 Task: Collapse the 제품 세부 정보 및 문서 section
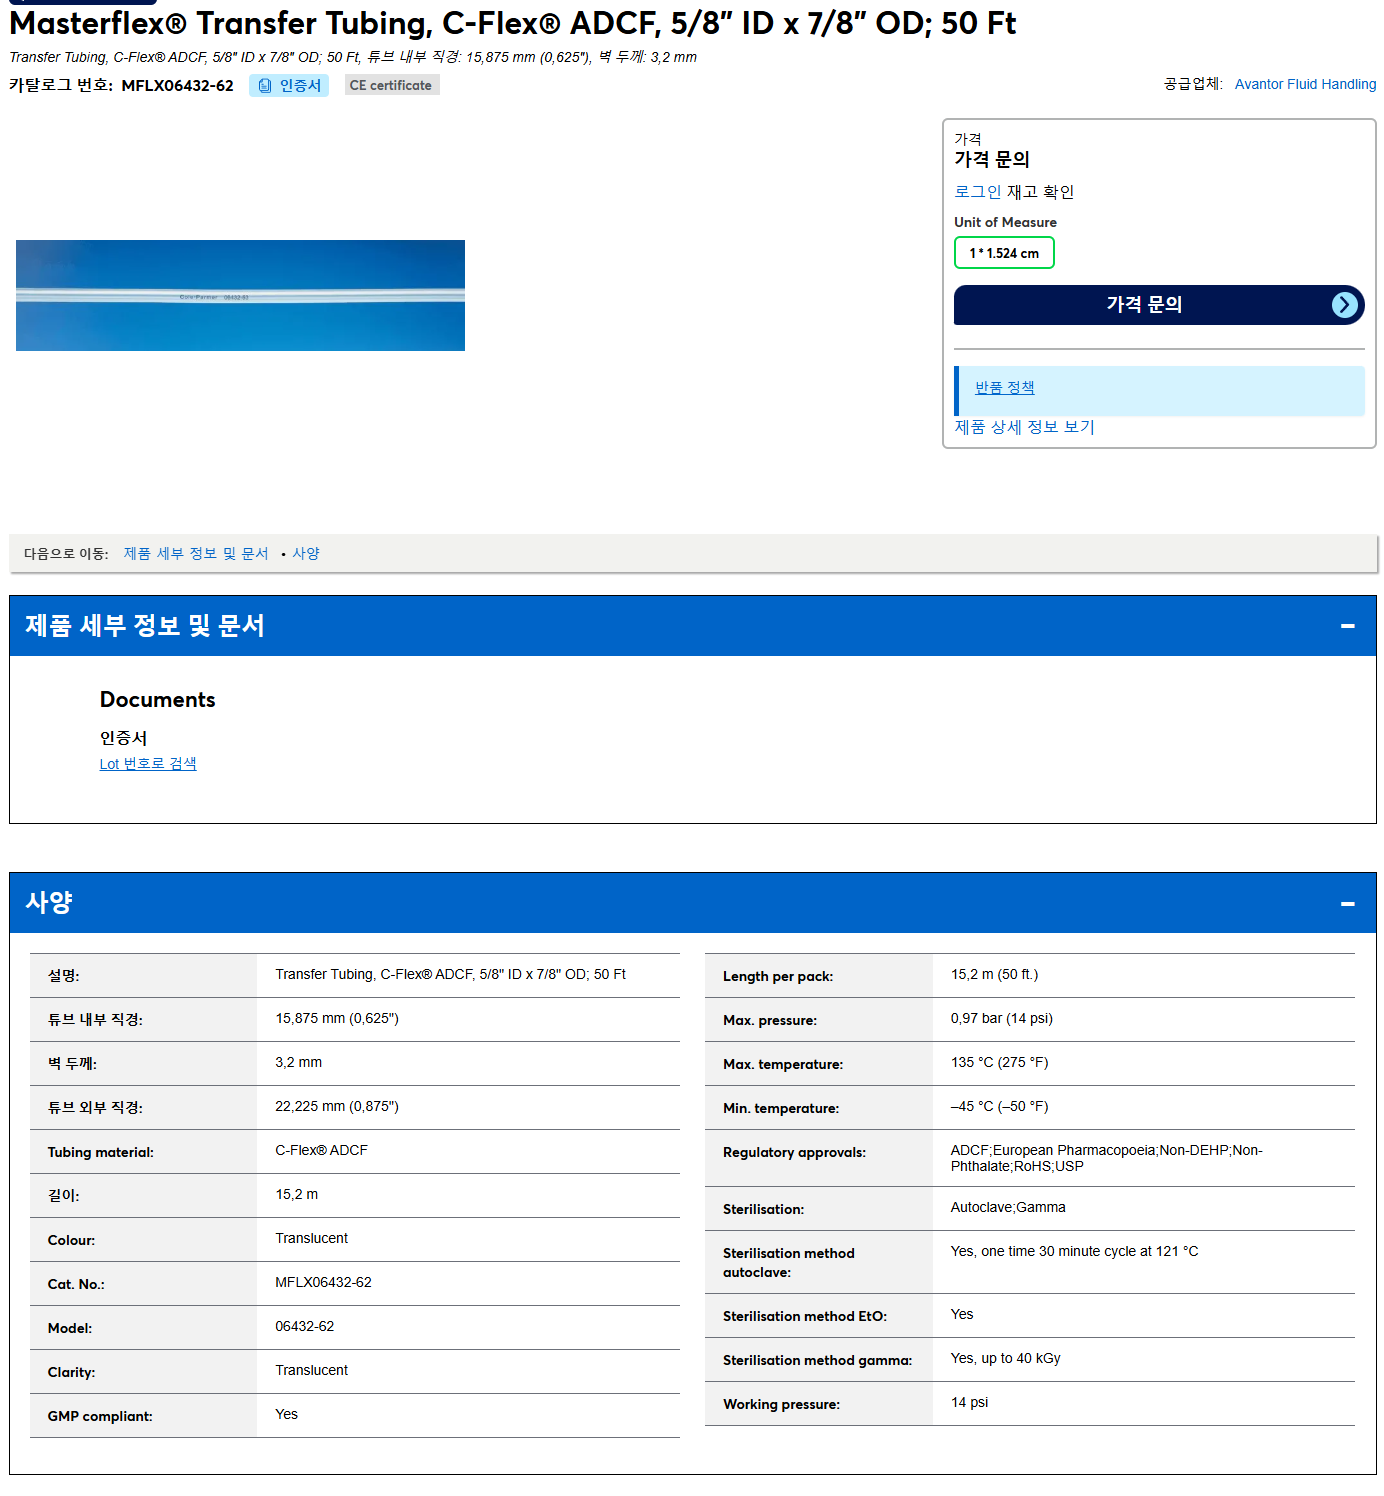click(x=1347, y=626)
